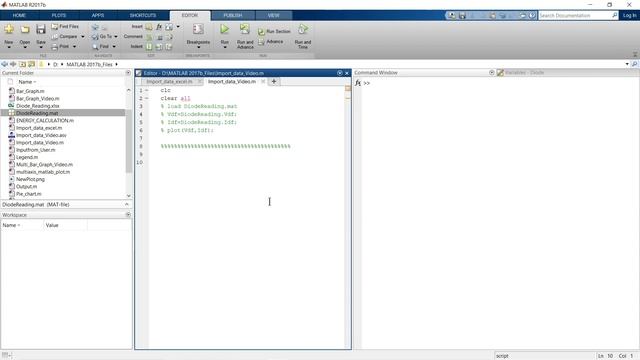640x360 pixels.
Task: Close the Import_data_Video.m tab
Action: pyautogui.click(x=263, y=82)
